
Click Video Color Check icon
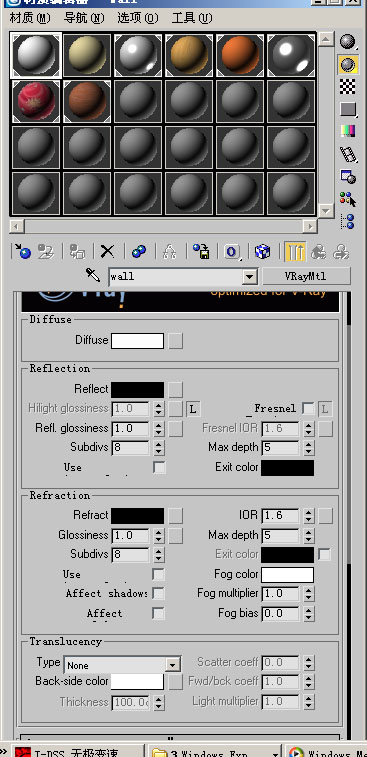tap(348, 131)
